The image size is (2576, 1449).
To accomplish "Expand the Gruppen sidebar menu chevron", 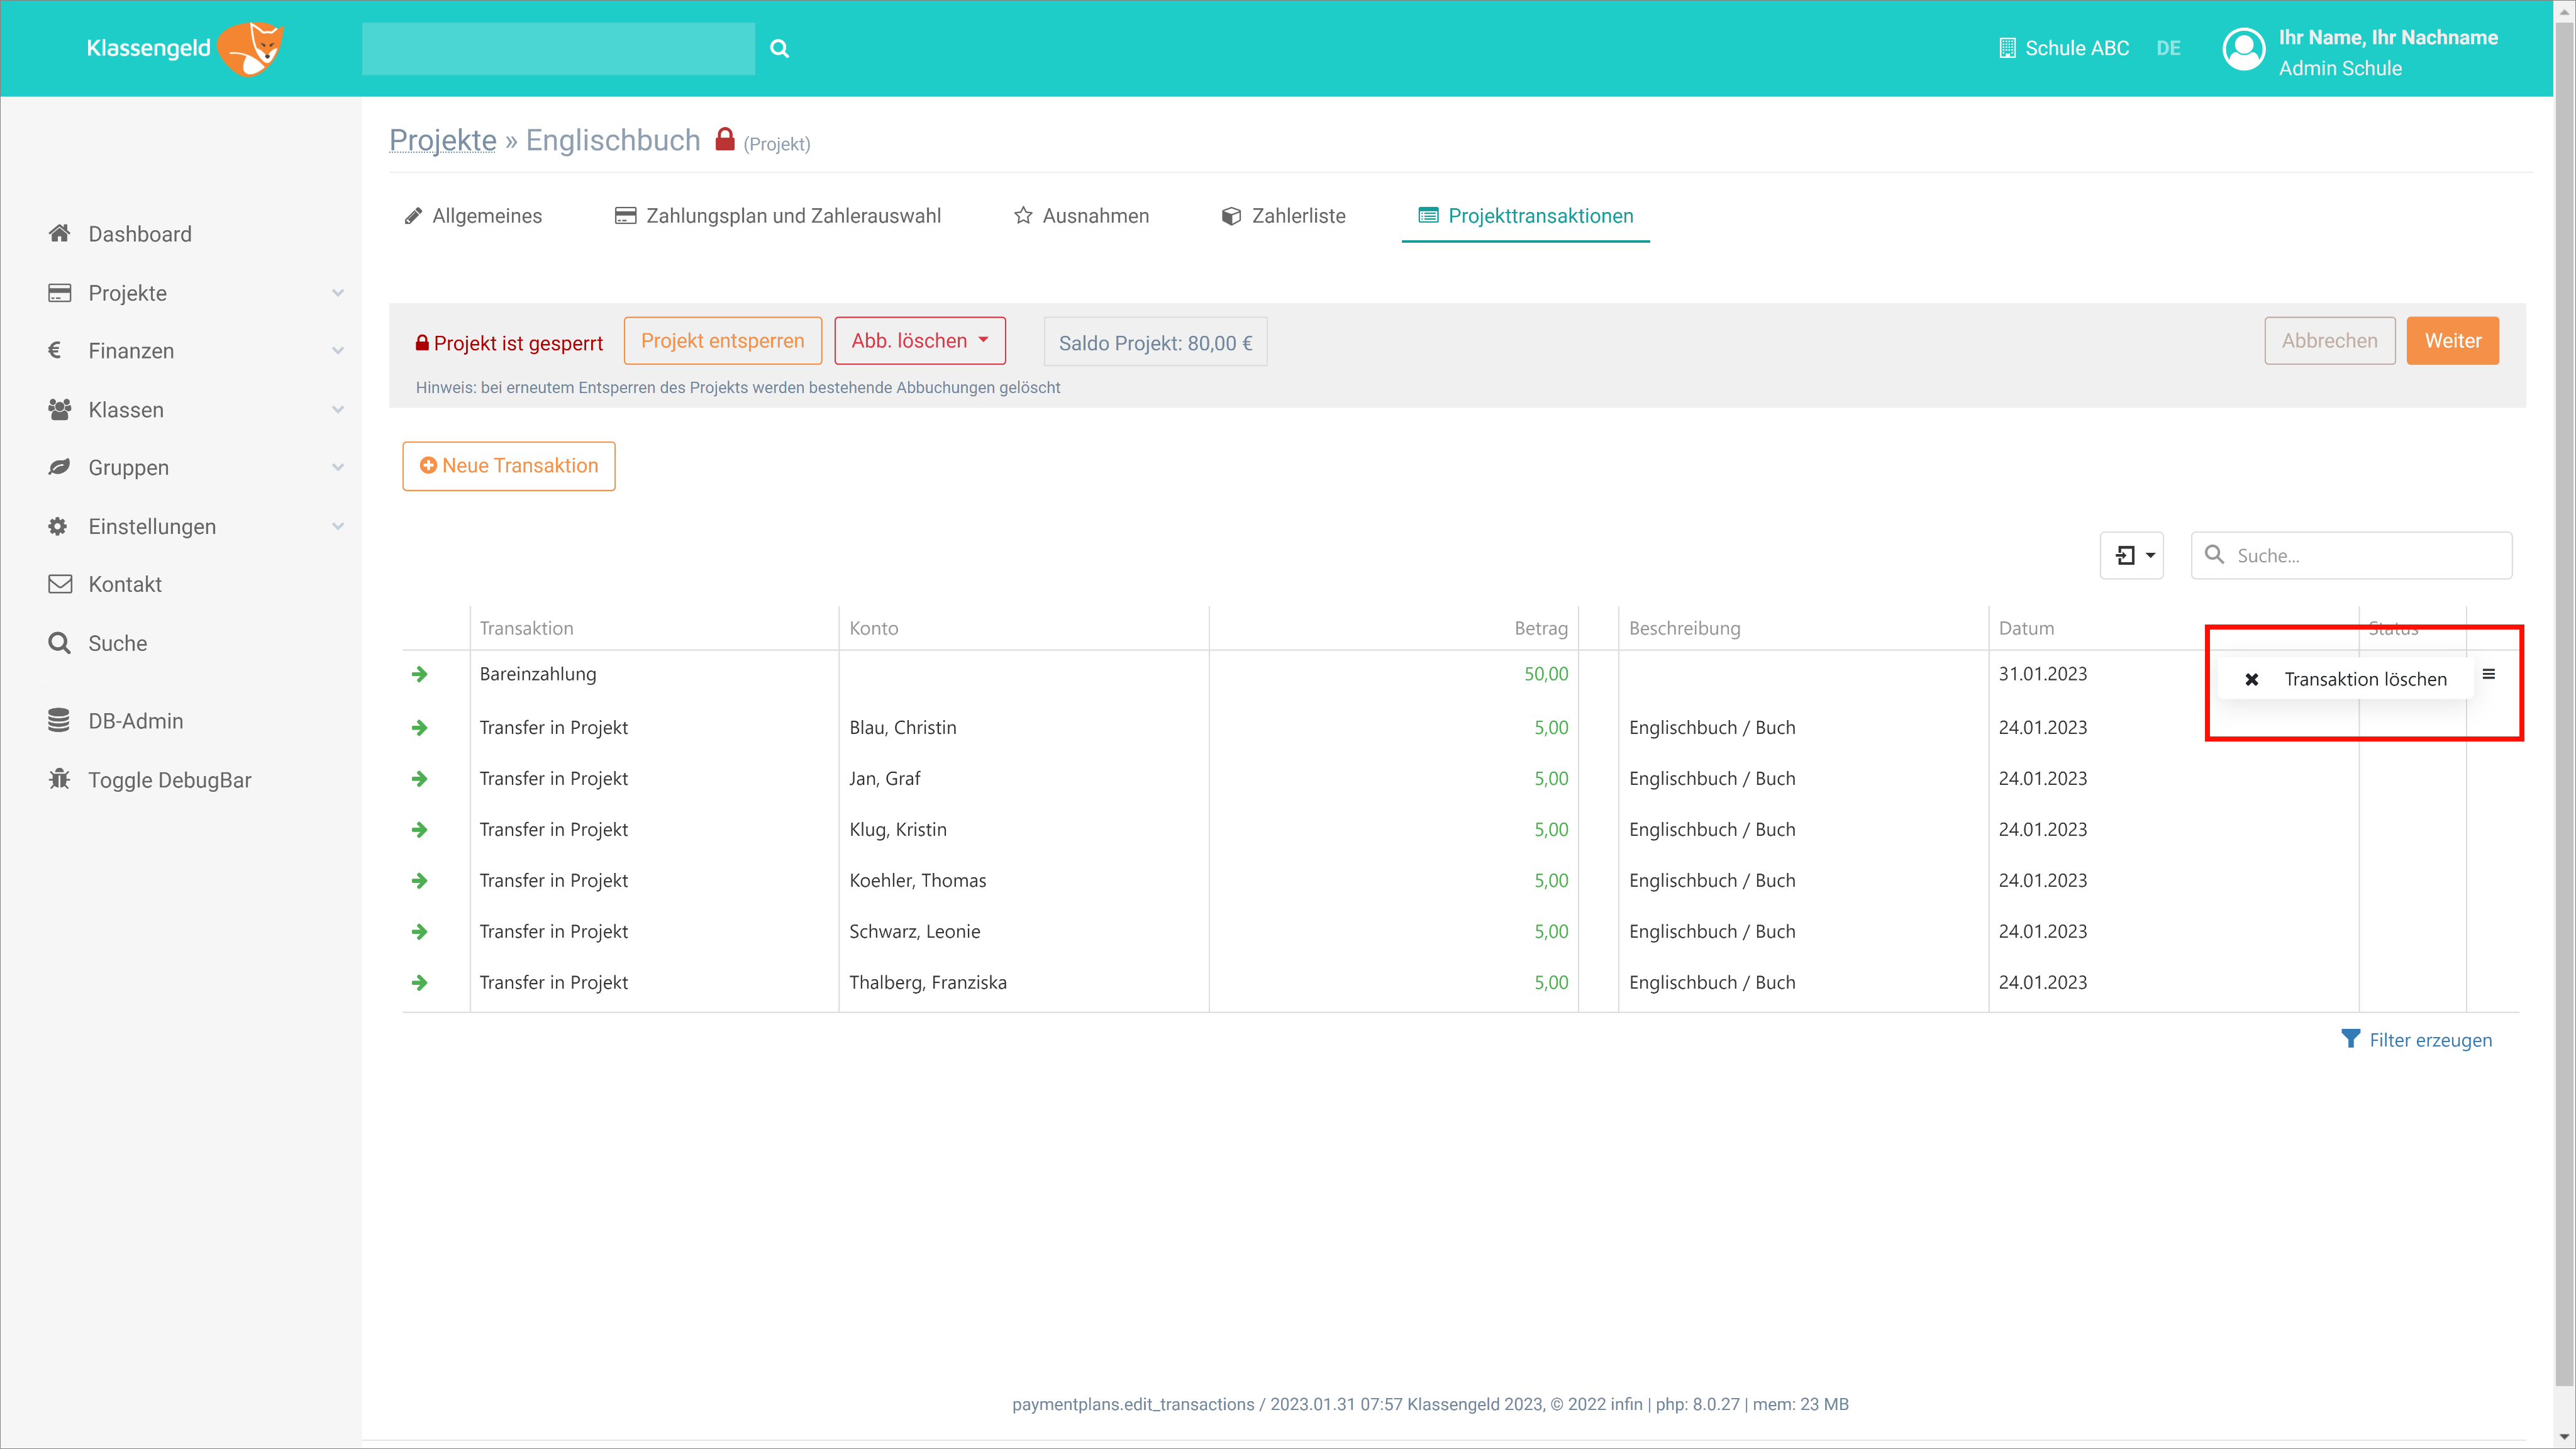I will (337, 467).
